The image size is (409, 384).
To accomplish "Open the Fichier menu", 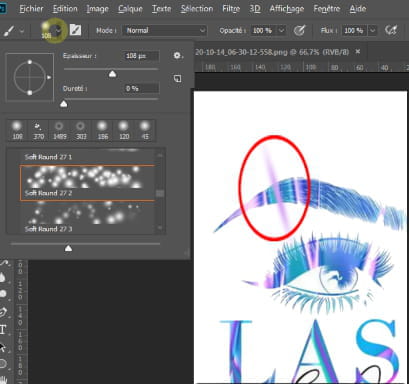I will 31,9.
